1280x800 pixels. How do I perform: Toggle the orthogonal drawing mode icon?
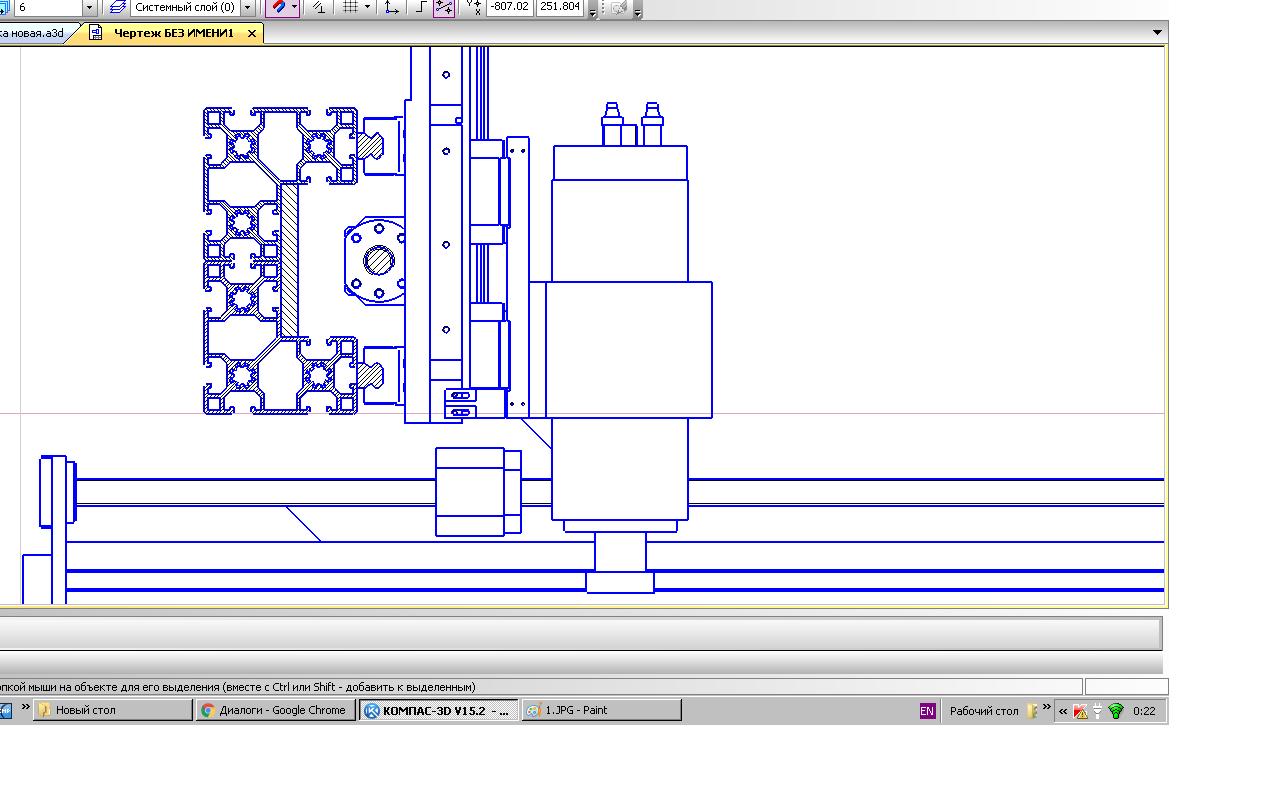pyautogui.click(x=421, y=7)
